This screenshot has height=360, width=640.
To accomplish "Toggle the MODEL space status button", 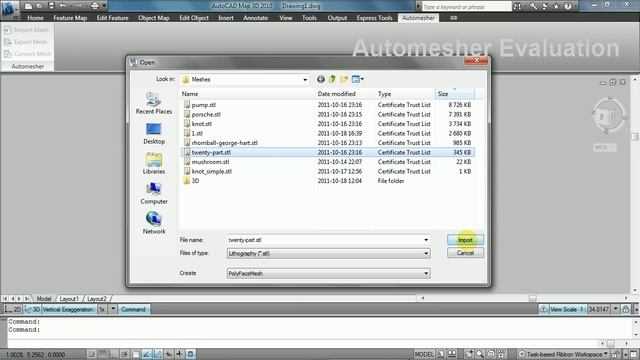I will coord(424,354).
